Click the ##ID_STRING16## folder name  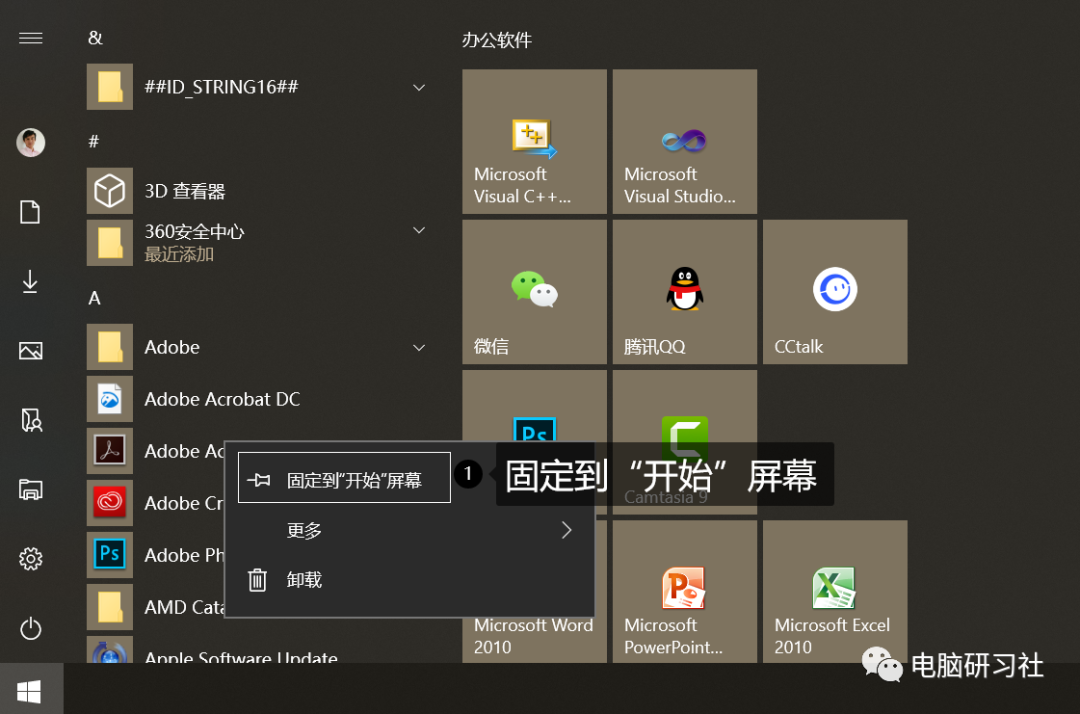(x=221, y=87)
